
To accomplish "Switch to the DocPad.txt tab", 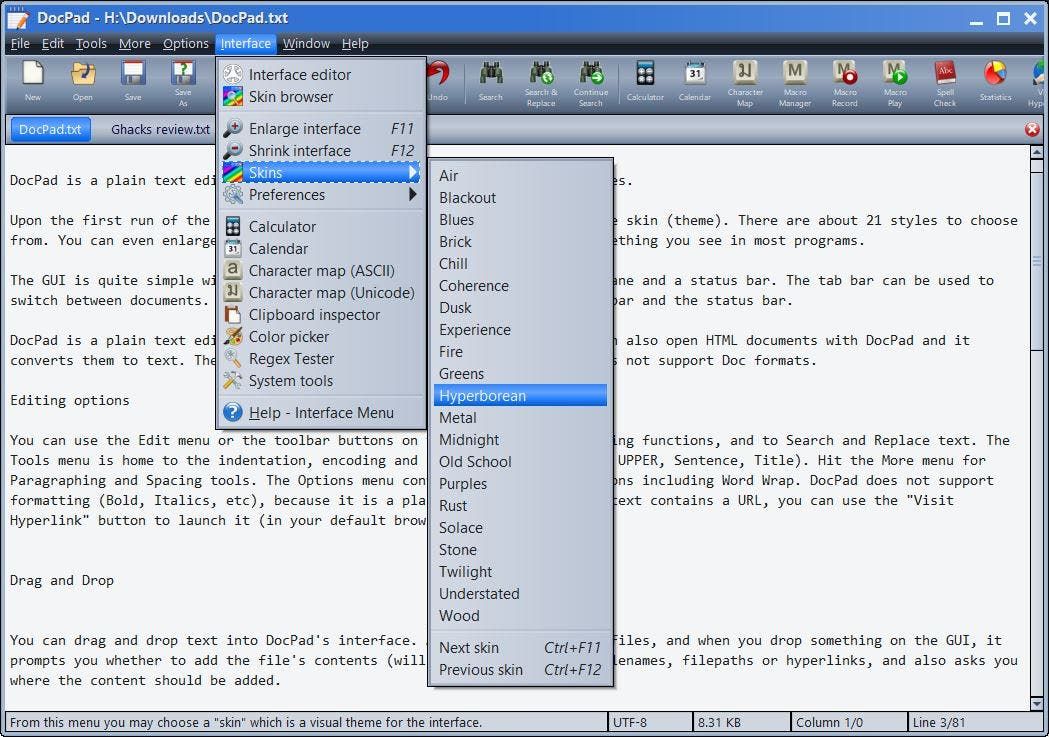I will click(51, 130).
